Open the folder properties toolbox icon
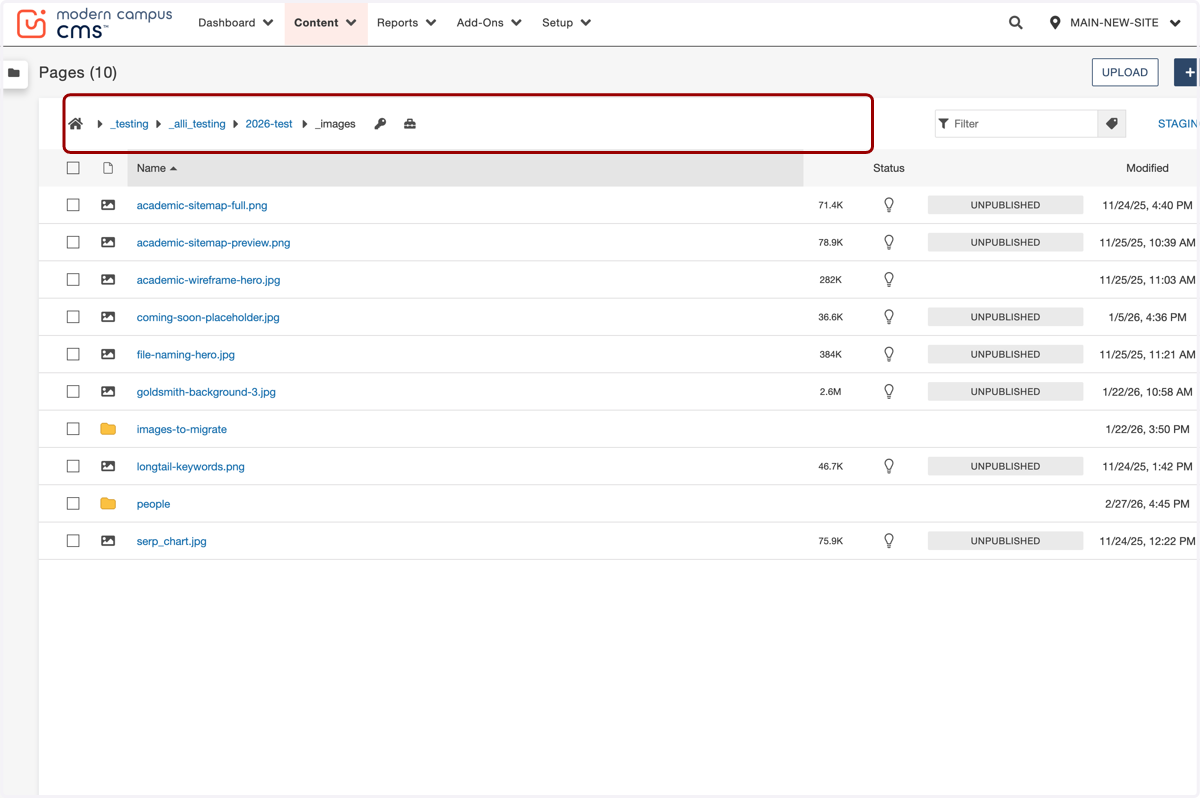The image size is (1200, 798). tap(410, 124)
